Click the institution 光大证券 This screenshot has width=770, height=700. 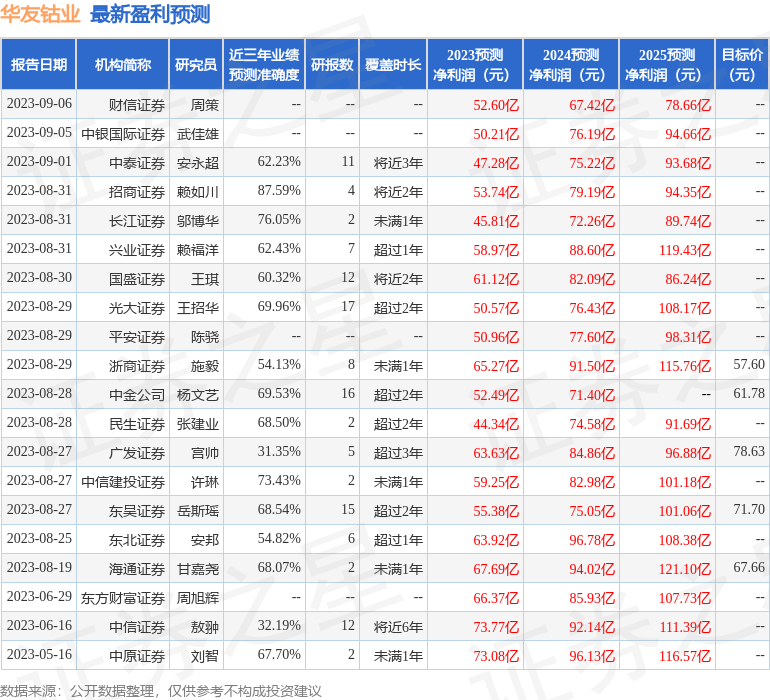pyautogui.click(x=137, y=308)
